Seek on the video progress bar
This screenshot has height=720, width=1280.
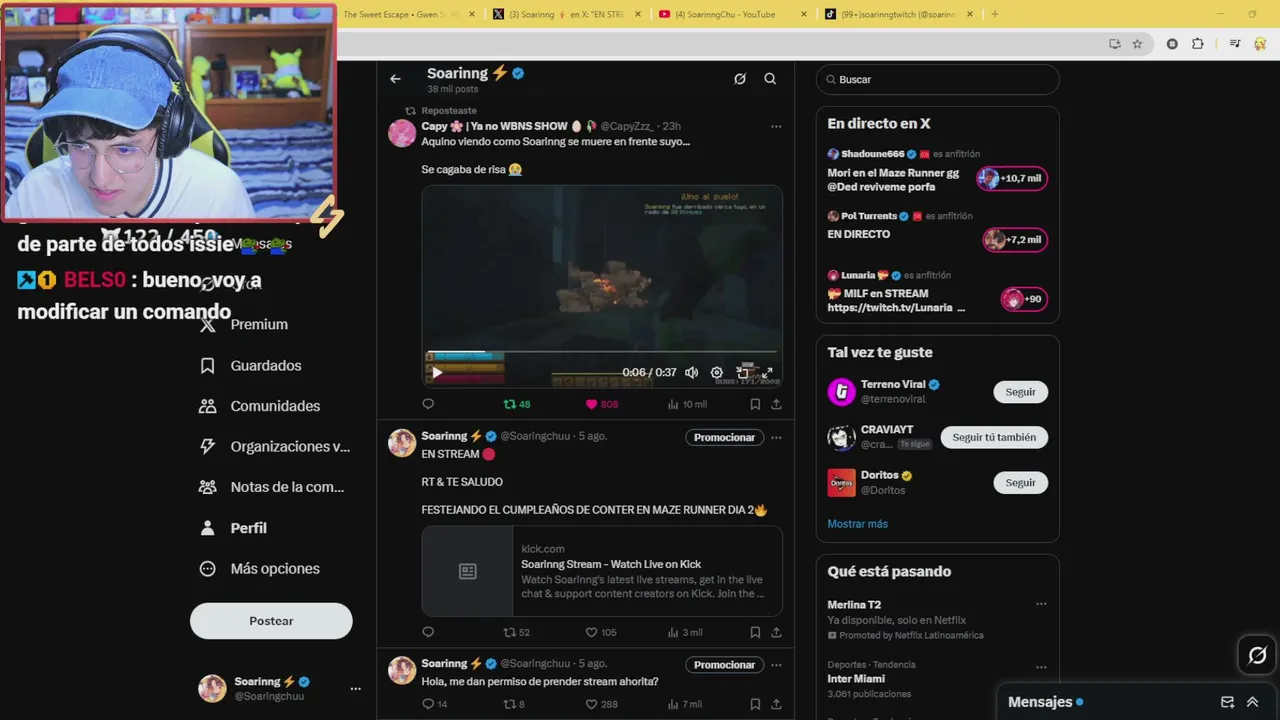point(601,352)
